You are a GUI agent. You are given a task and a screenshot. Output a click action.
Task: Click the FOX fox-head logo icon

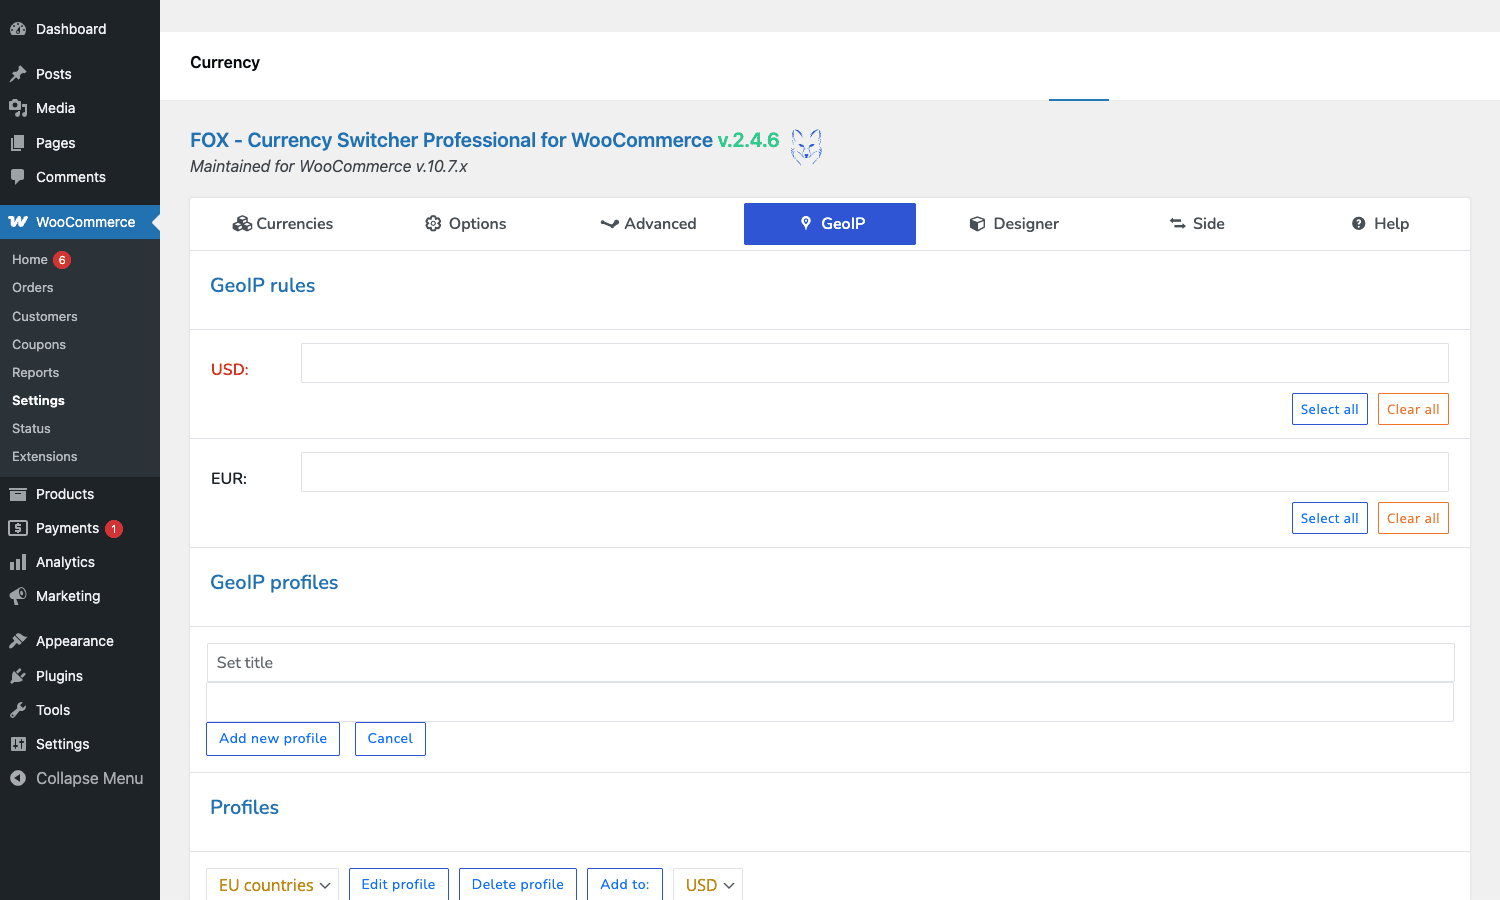pyautogui.click(x=806, y=147)
